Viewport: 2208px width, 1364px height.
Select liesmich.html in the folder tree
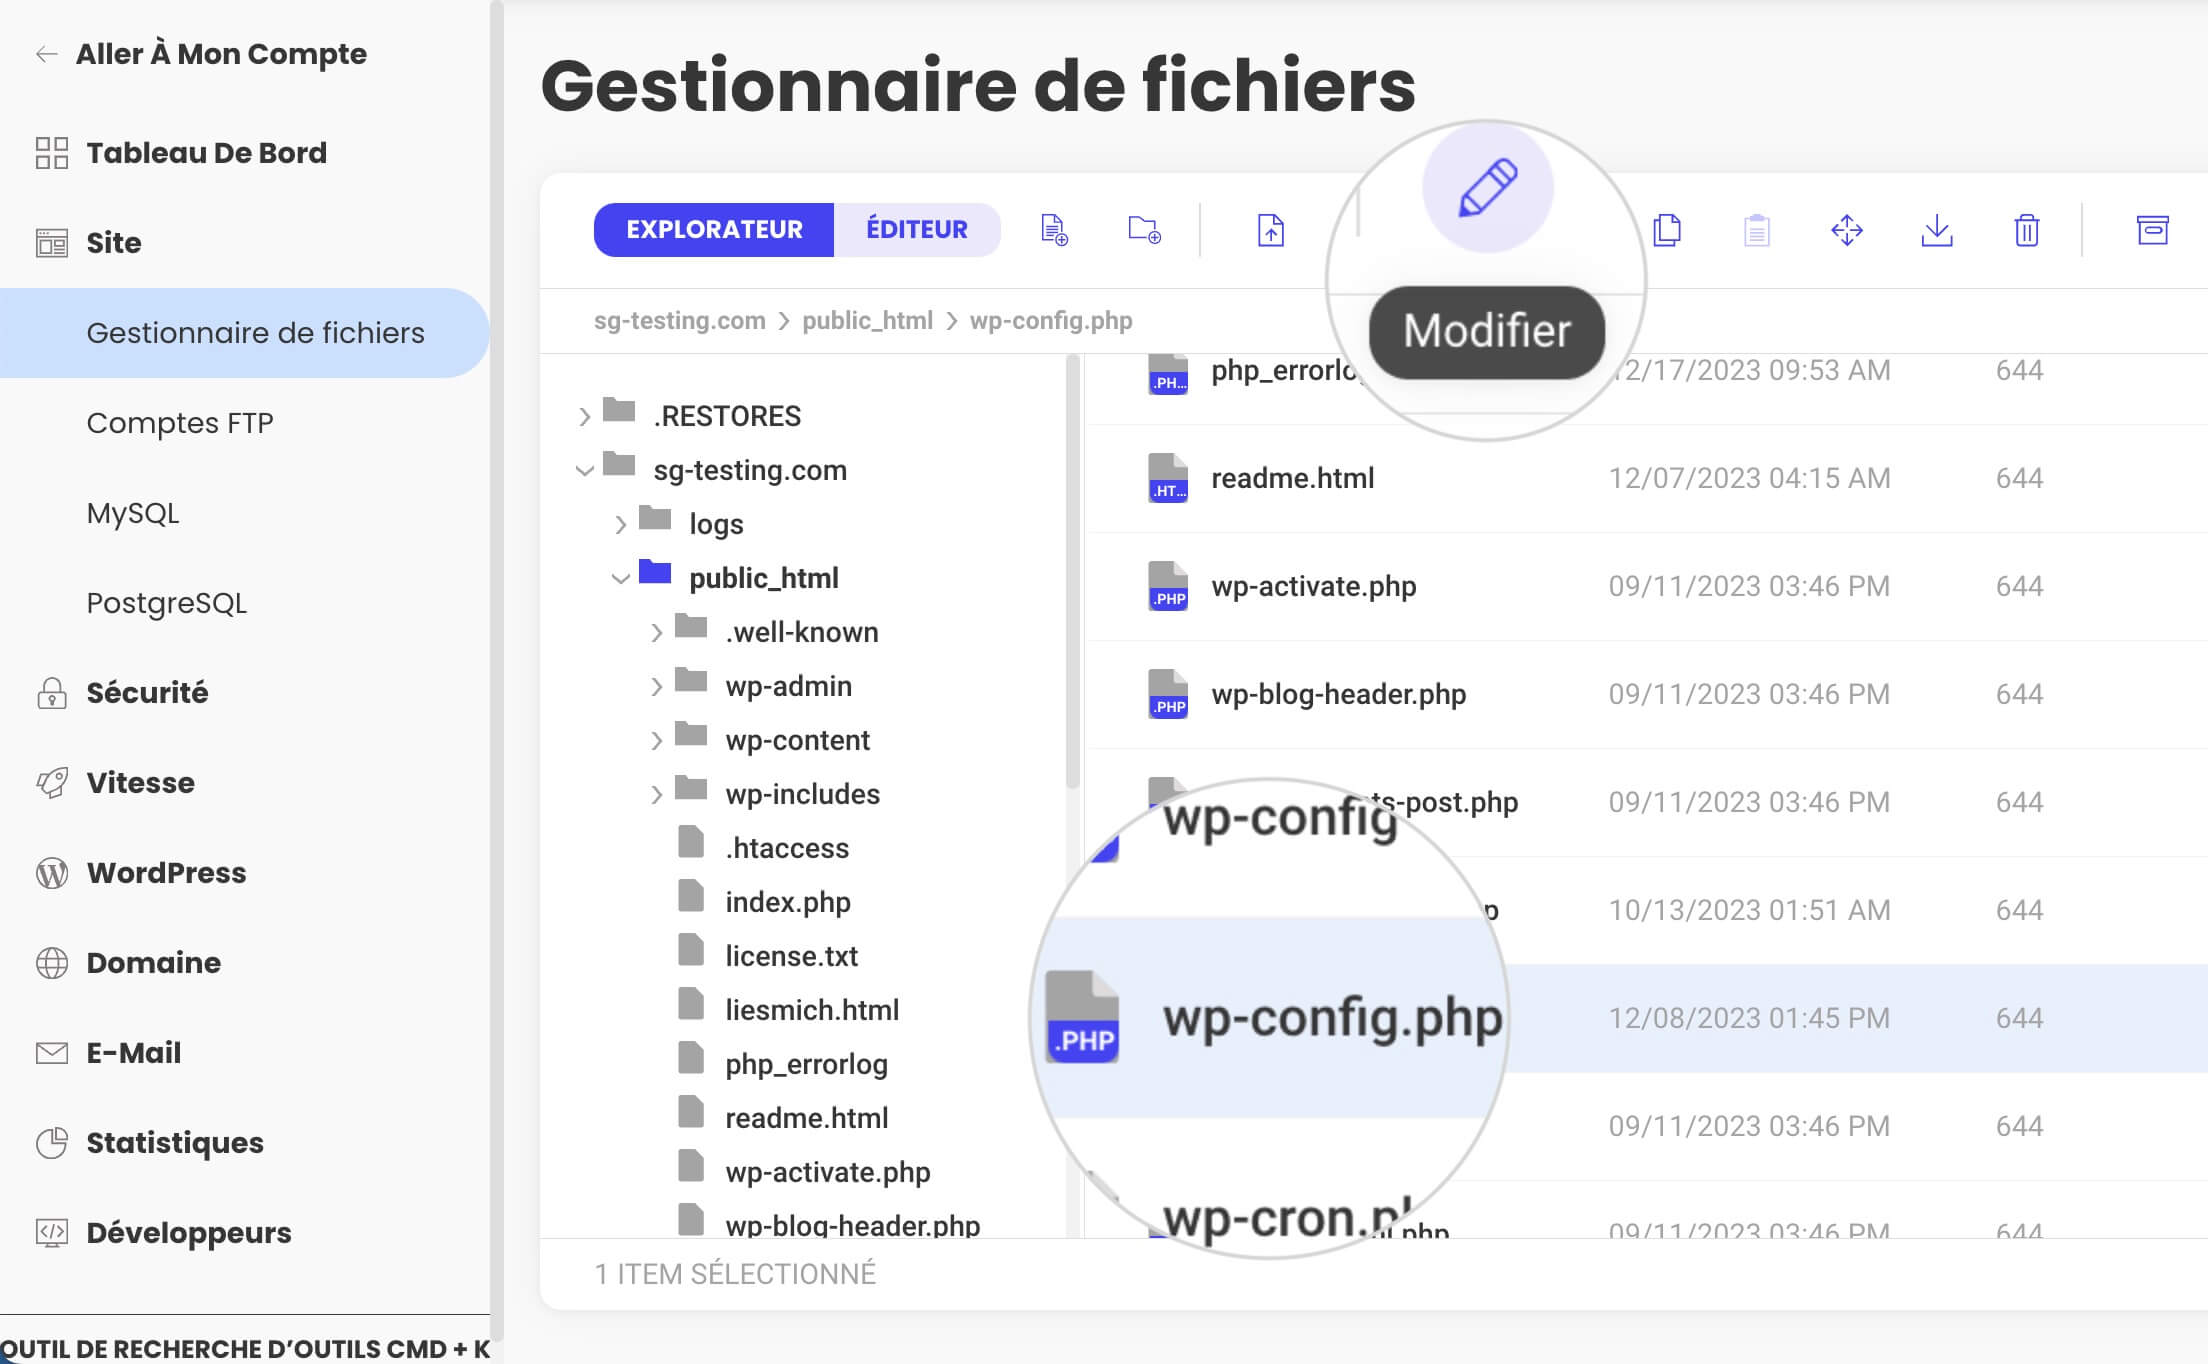812,1011
